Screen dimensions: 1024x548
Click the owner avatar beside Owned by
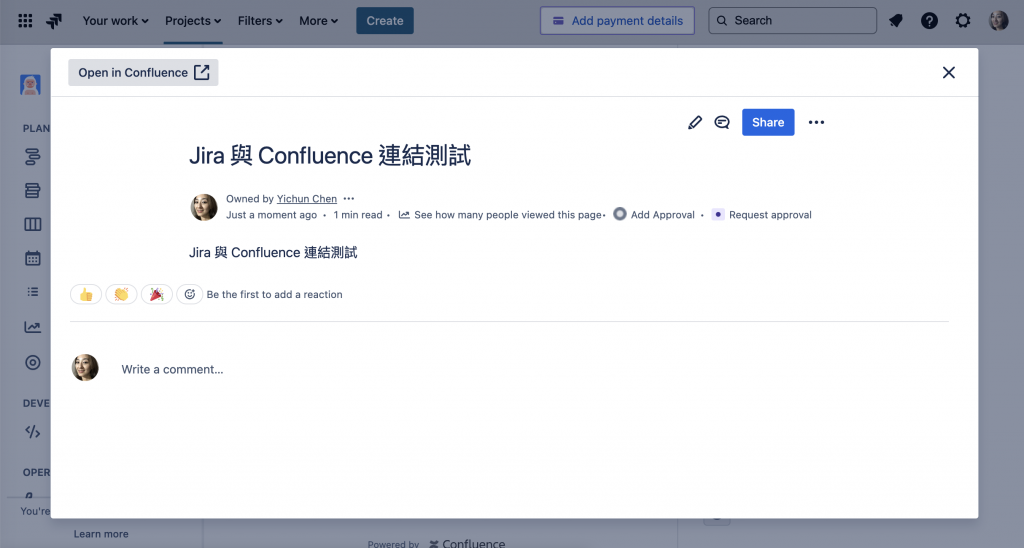(204, 207)
